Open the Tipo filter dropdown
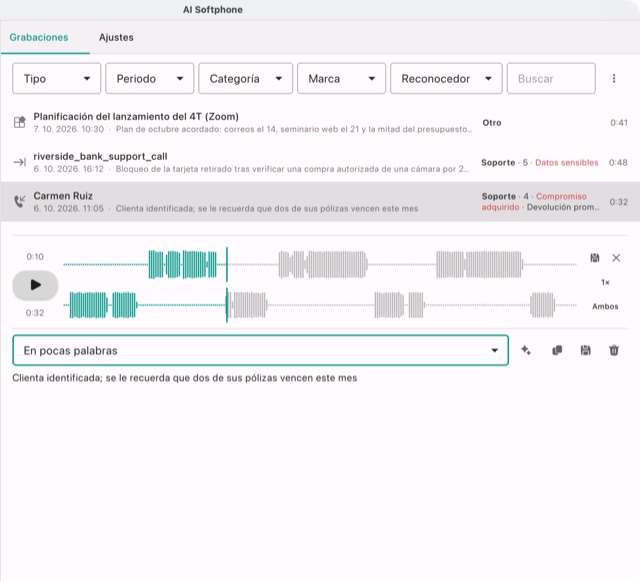The image size is (640, 581). click(x=56, y=78)
